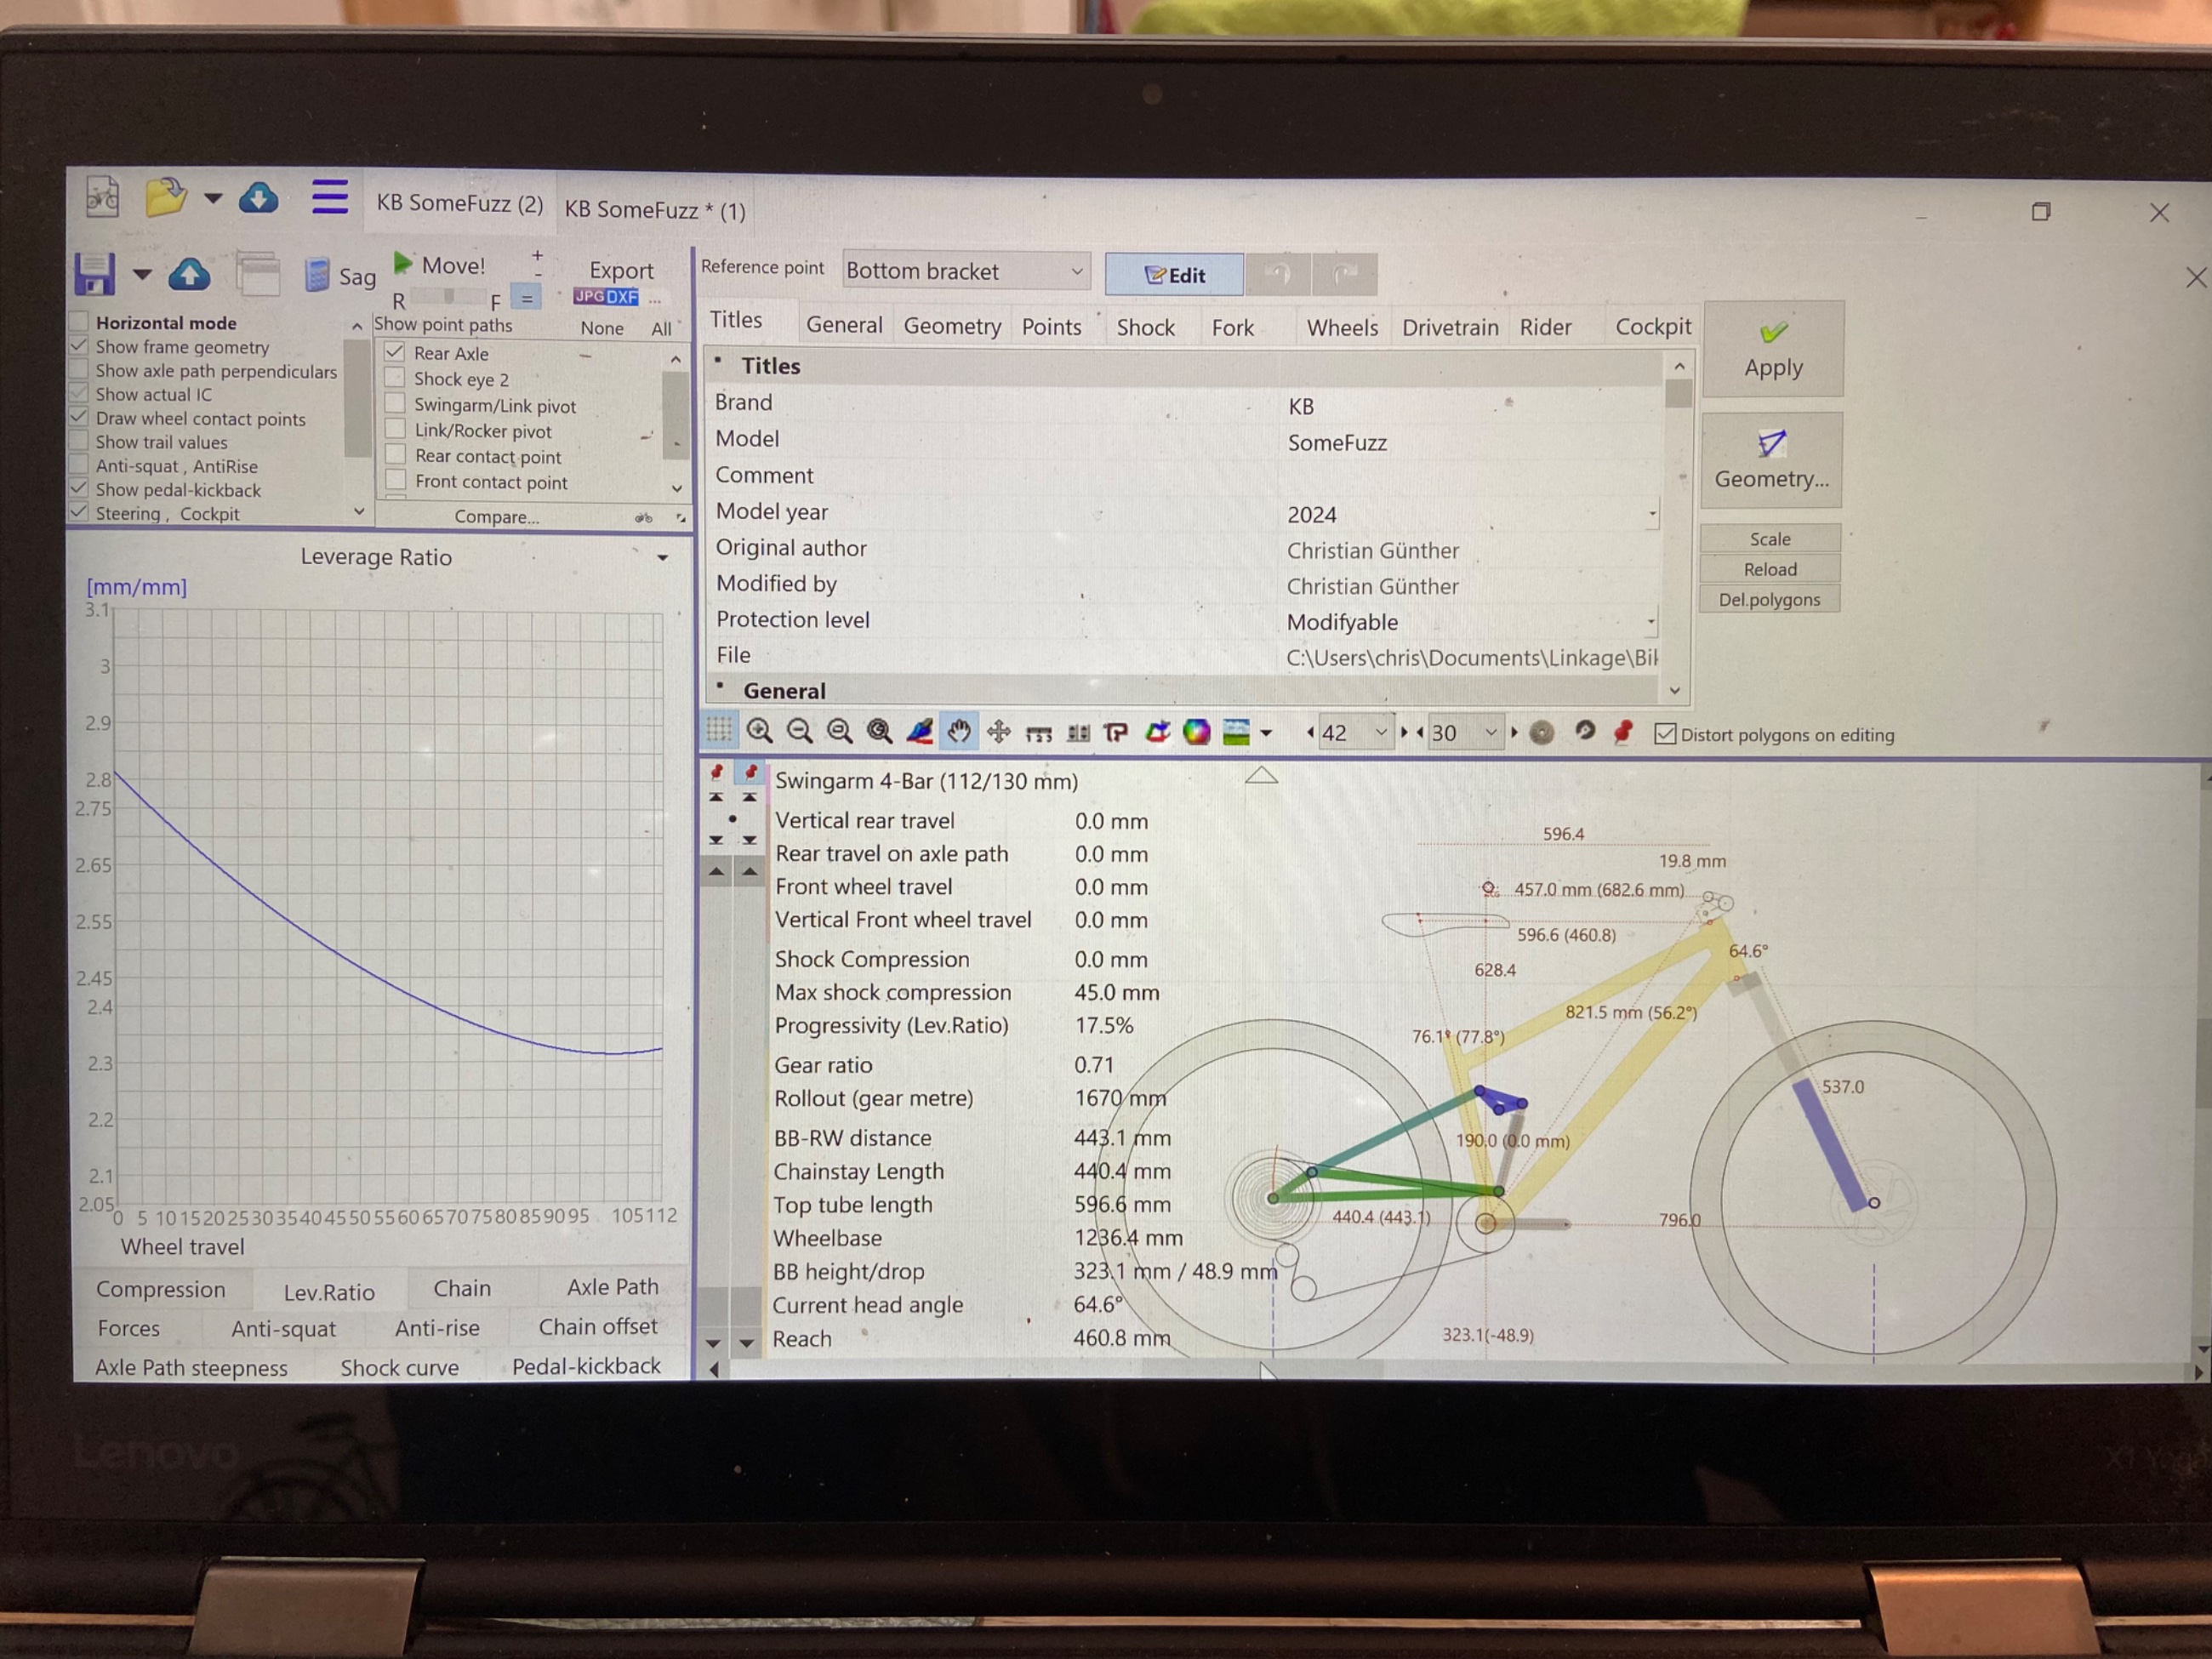
Task: Enable Show axle path perpendiculars
Action: click(x=78, y=370)
